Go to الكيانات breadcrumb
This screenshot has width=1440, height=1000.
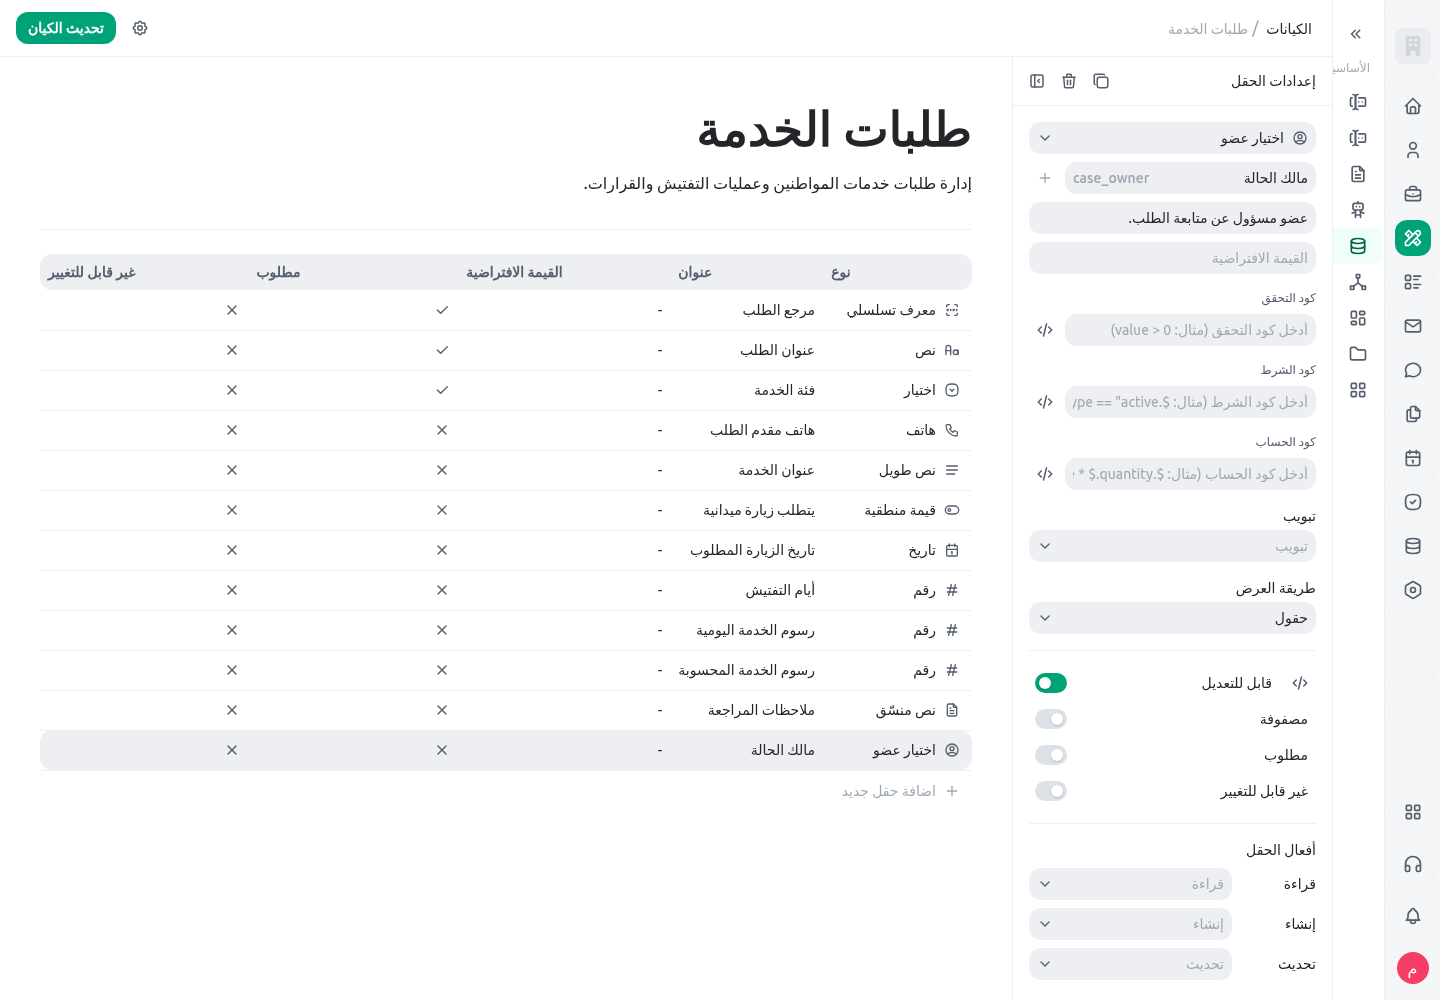coord(1289,29)
